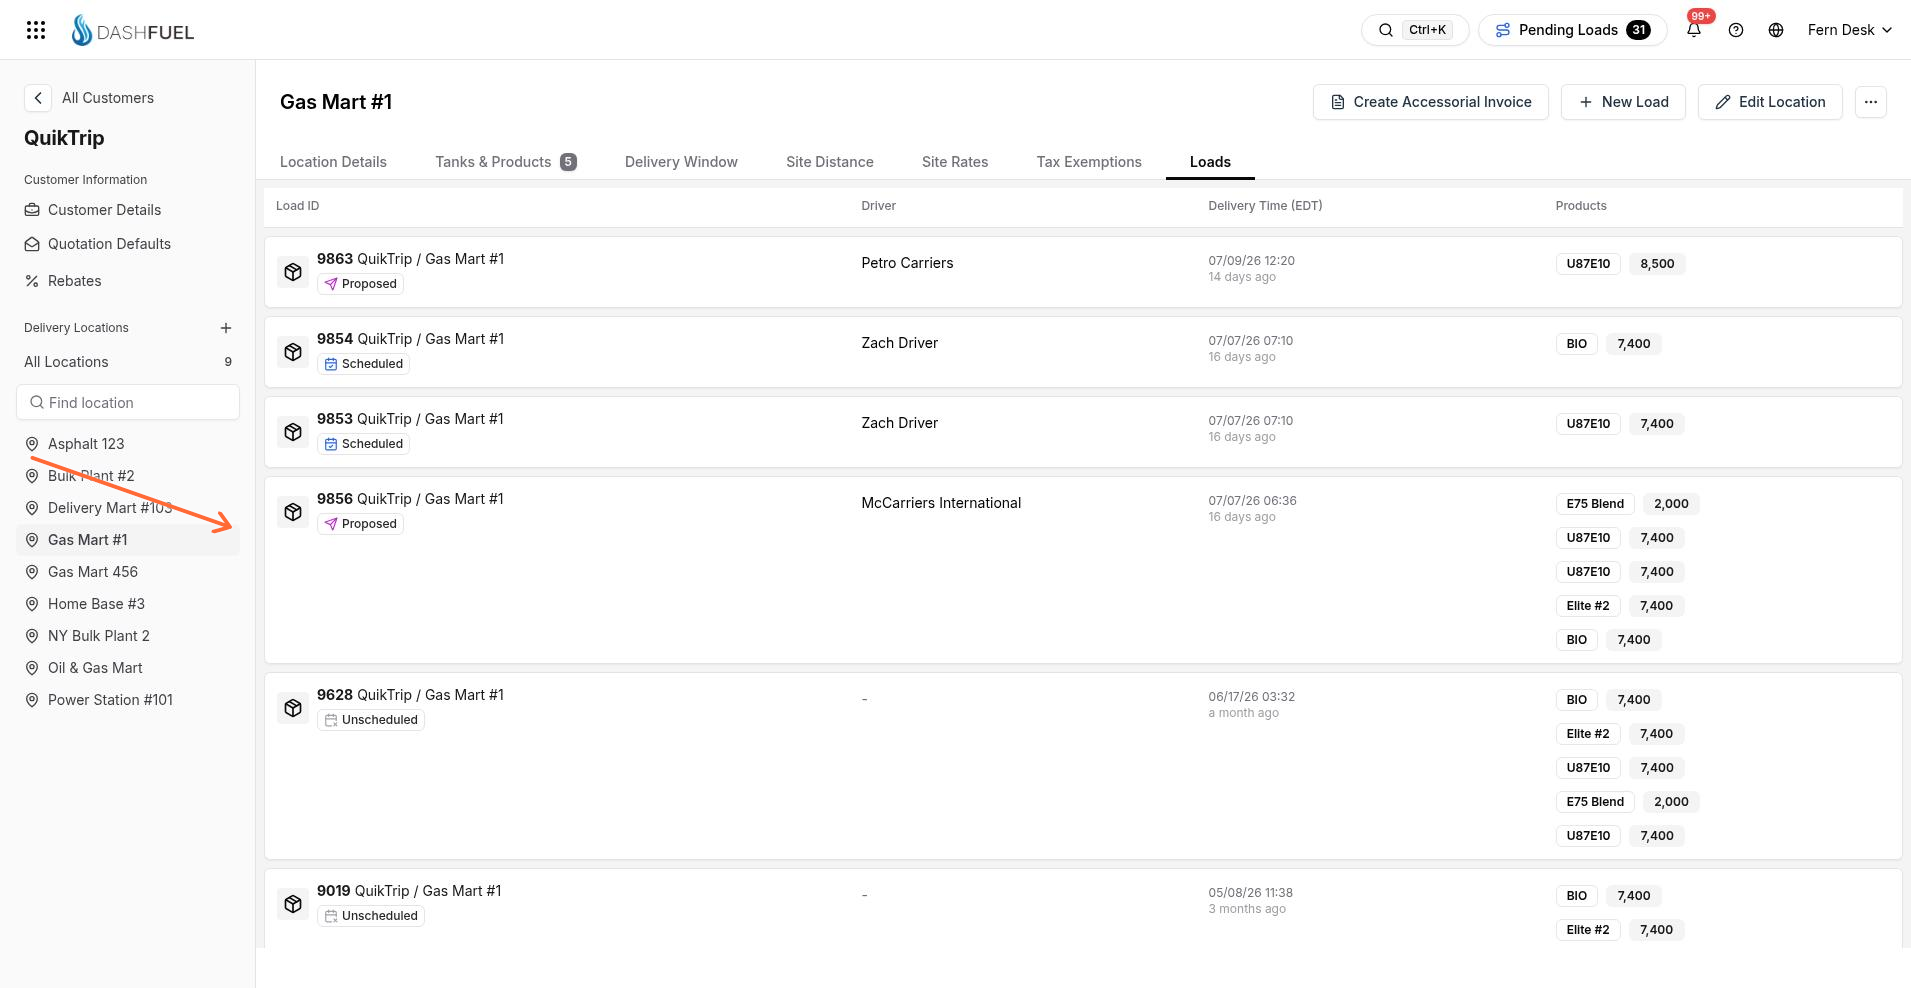The height and width of the screenshot is (988, 1911).
Task: Click Proposed status badge on load 9863
Action: coord(360,284)
